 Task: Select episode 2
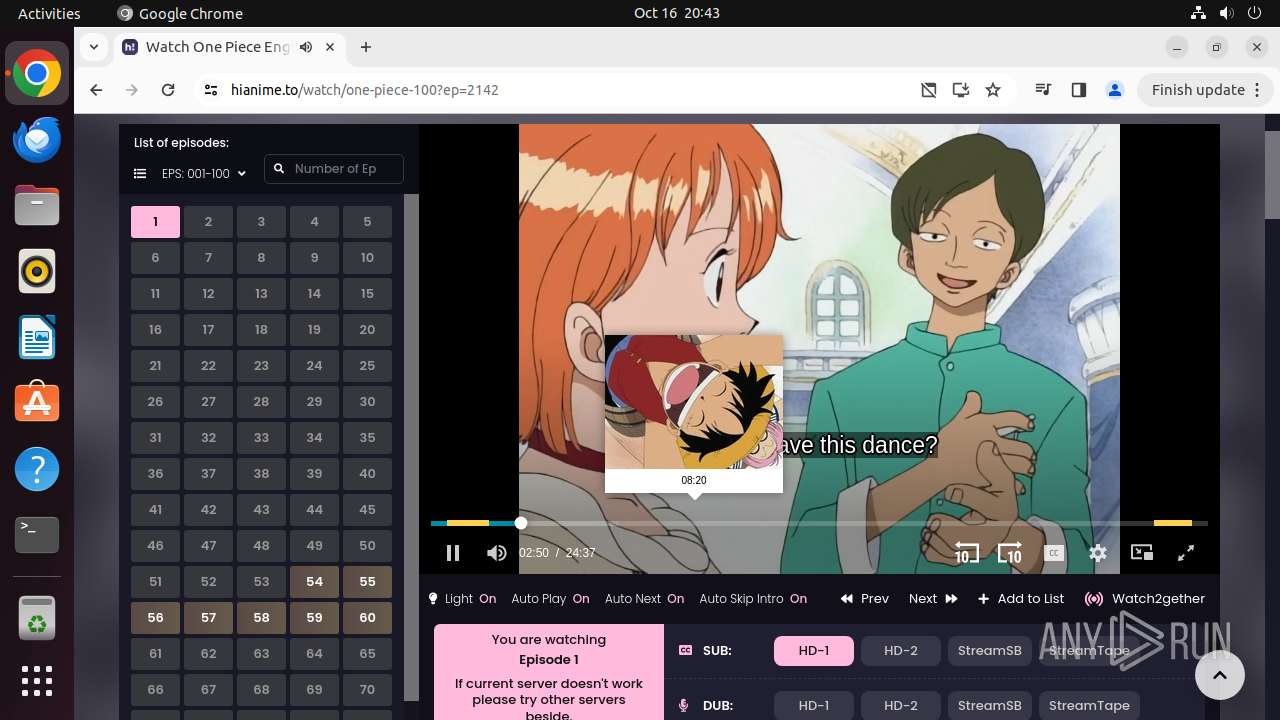click(208, 222)
